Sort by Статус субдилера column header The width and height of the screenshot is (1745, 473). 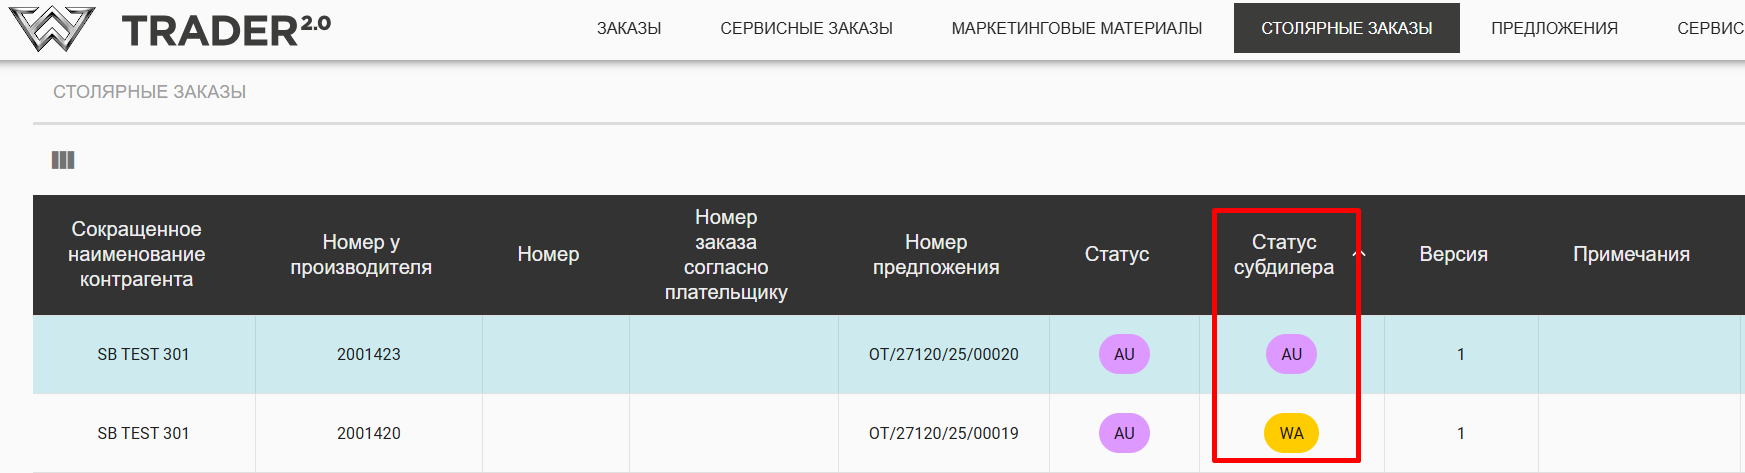point(1283,255)
